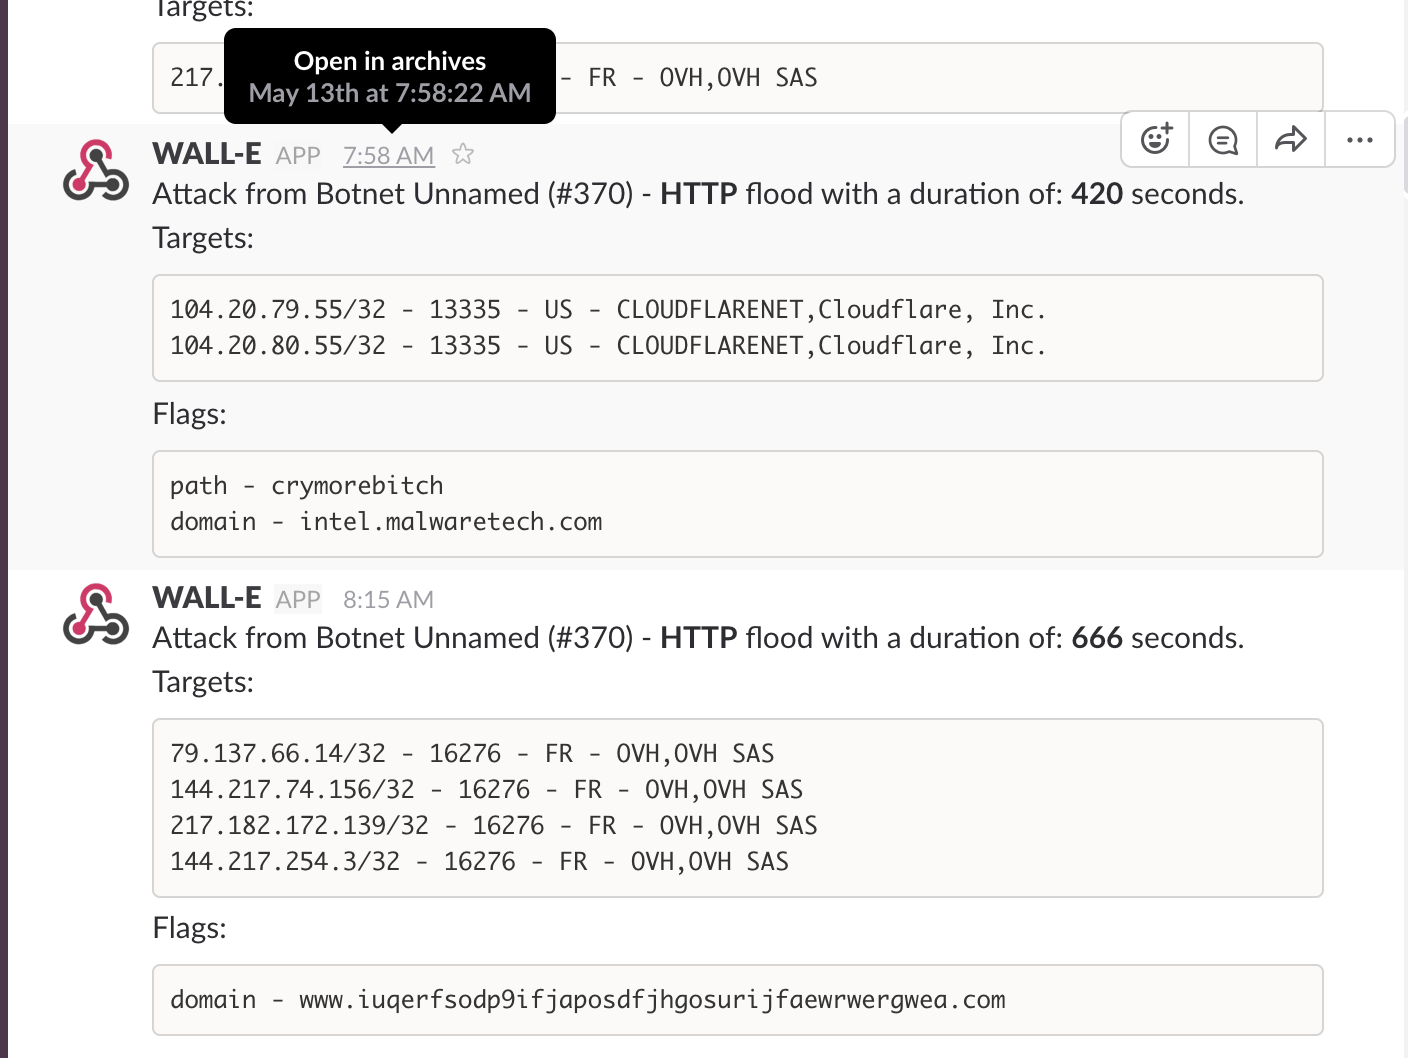Add a reaction to the 7:58 AM message
The image size is (1408, 1058).
coord(1156,139)
